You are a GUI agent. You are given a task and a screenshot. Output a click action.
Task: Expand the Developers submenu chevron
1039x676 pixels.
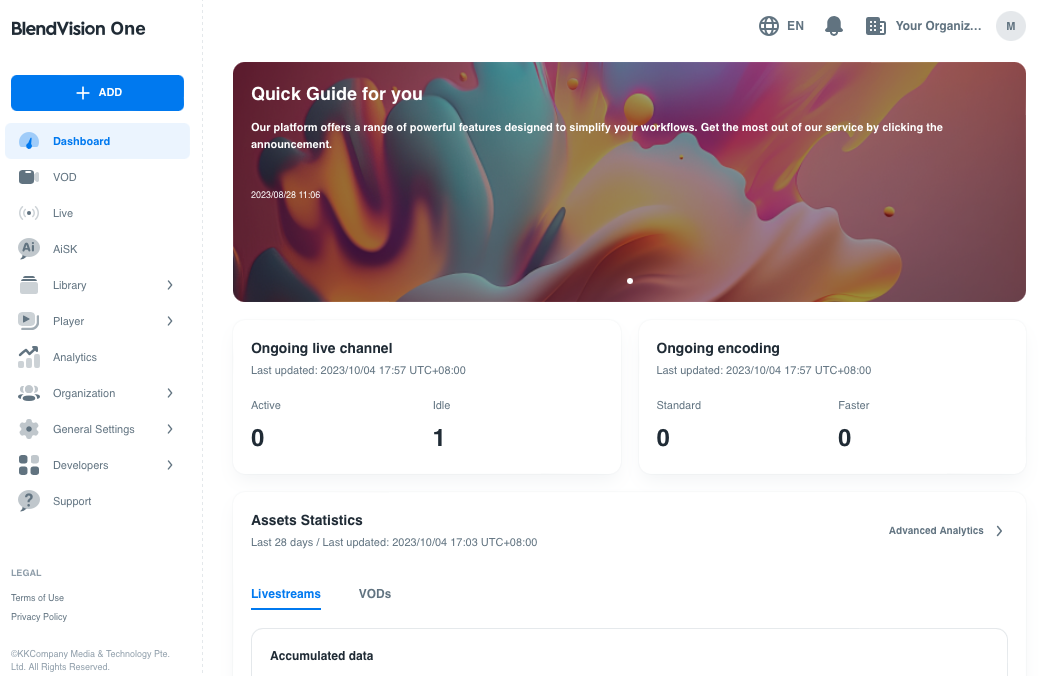(170, 465)
